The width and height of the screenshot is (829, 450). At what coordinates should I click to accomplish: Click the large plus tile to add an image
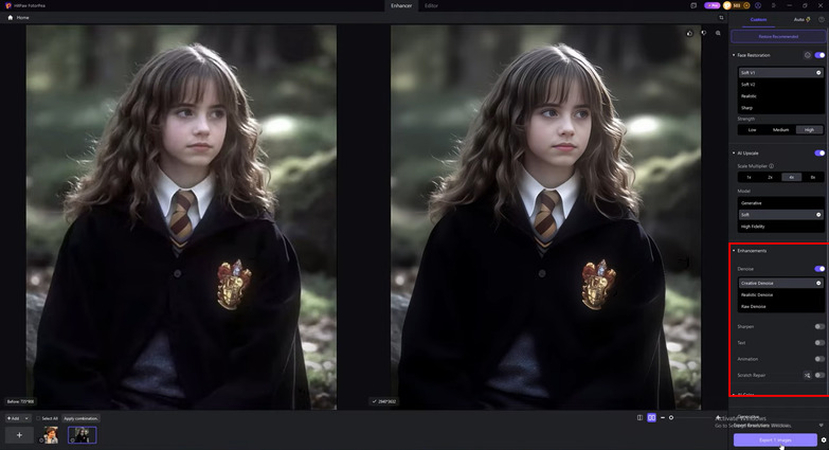coord(20,435)
